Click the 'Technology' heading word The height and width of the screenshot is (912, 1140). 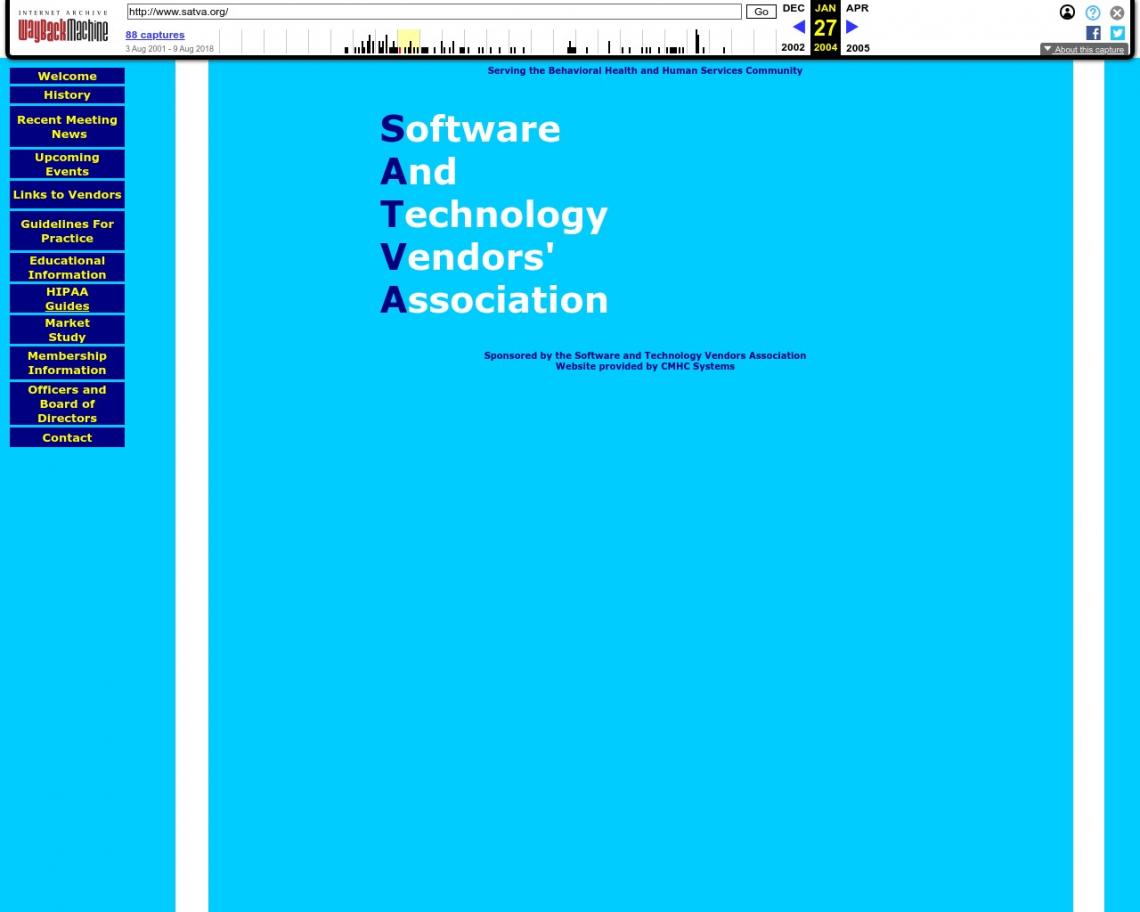(x=494, y=215)
